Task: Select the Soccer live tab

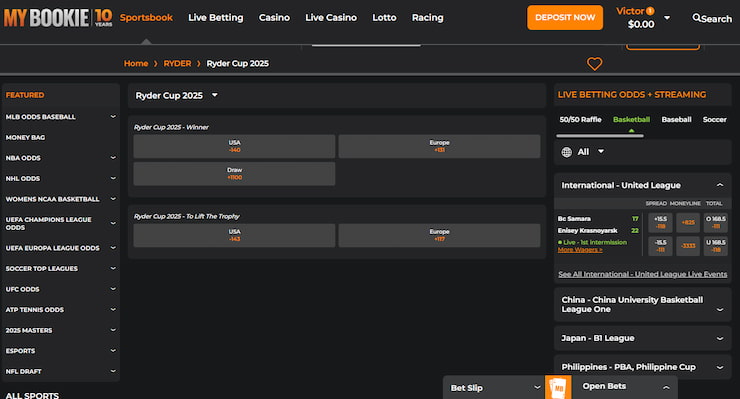Action: coord(715,119)
